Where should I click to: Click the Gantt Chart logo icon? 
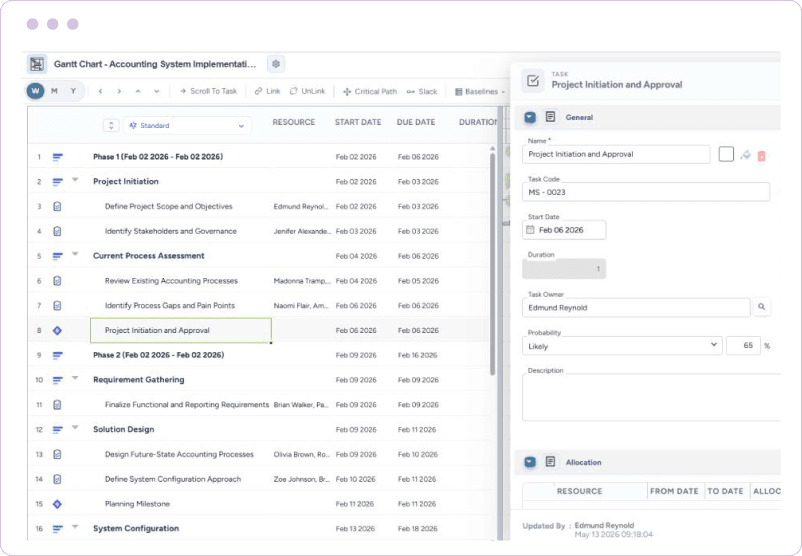coord(36,64)
